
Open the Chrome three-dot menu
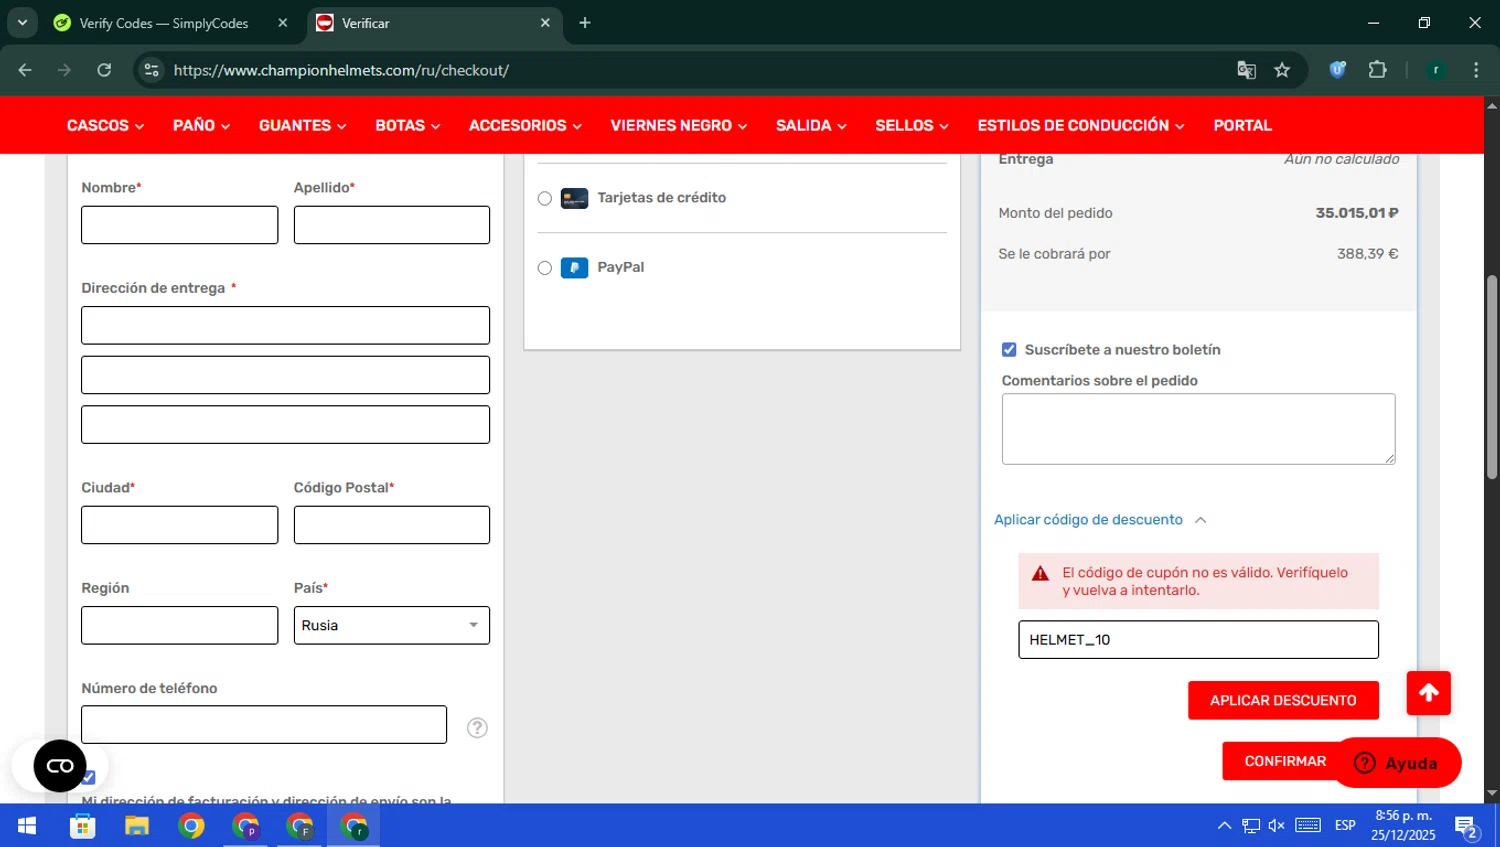pyautogui.click(x=1476, y=70)
